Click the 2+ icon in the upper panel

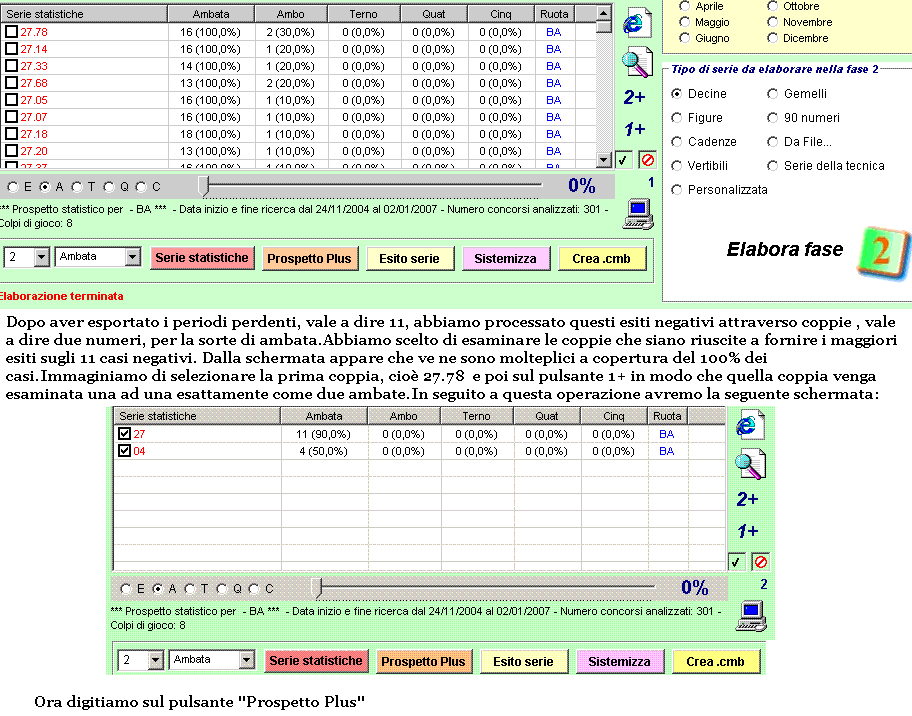click(634, 97)
